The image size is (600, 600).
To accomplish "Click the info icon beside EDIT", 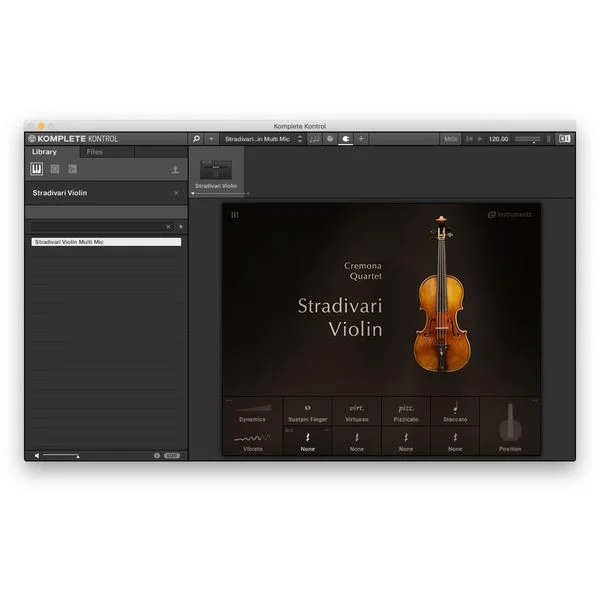I will pos(157,456).
